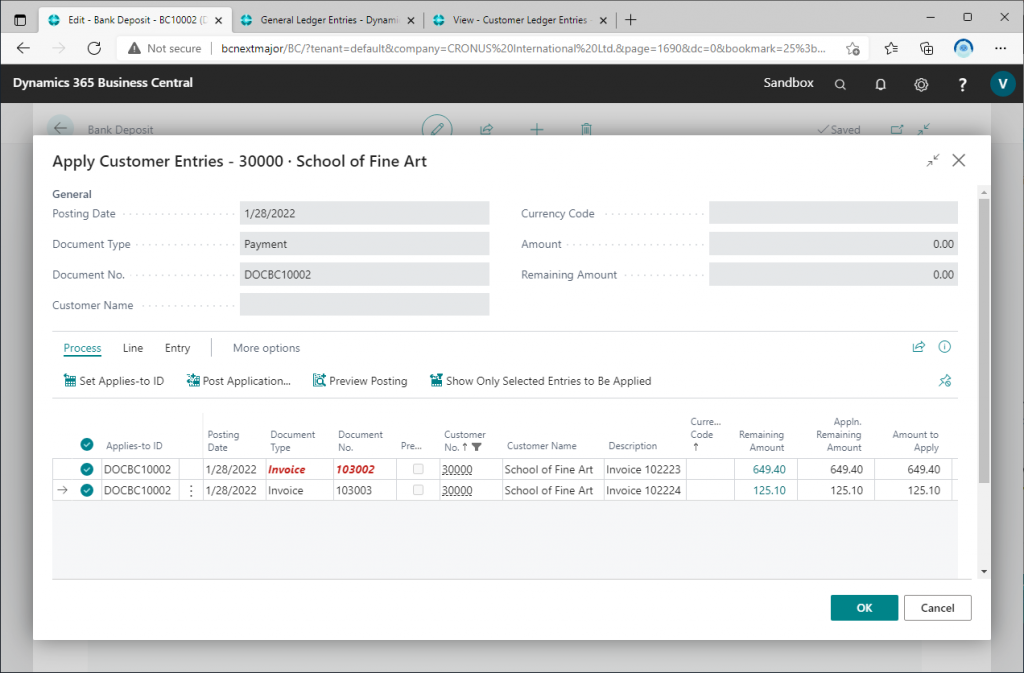Image resolution: width=1024 pixels, height=673 pixels.
Task: Click the pin action bar icon
Action: (x=944, y=381)
